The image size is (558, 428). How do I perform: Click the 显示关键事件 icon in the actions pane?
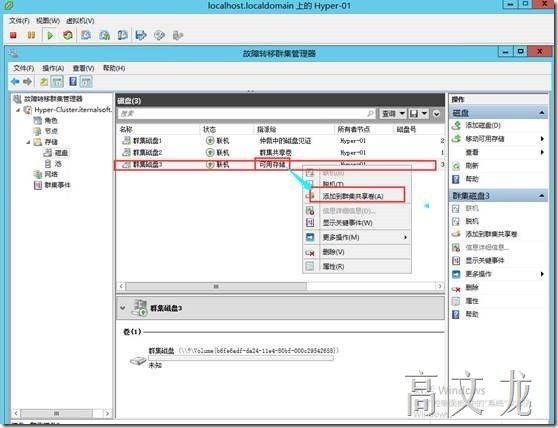(x=456, y=260)
